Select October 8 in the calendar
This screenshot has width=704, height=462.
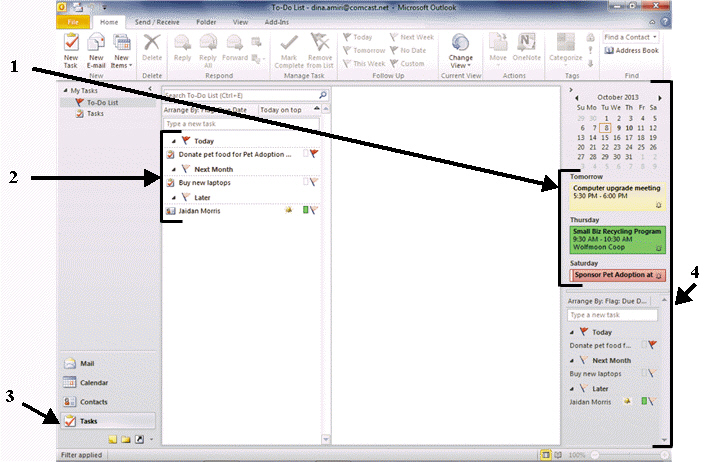point(606,128)
